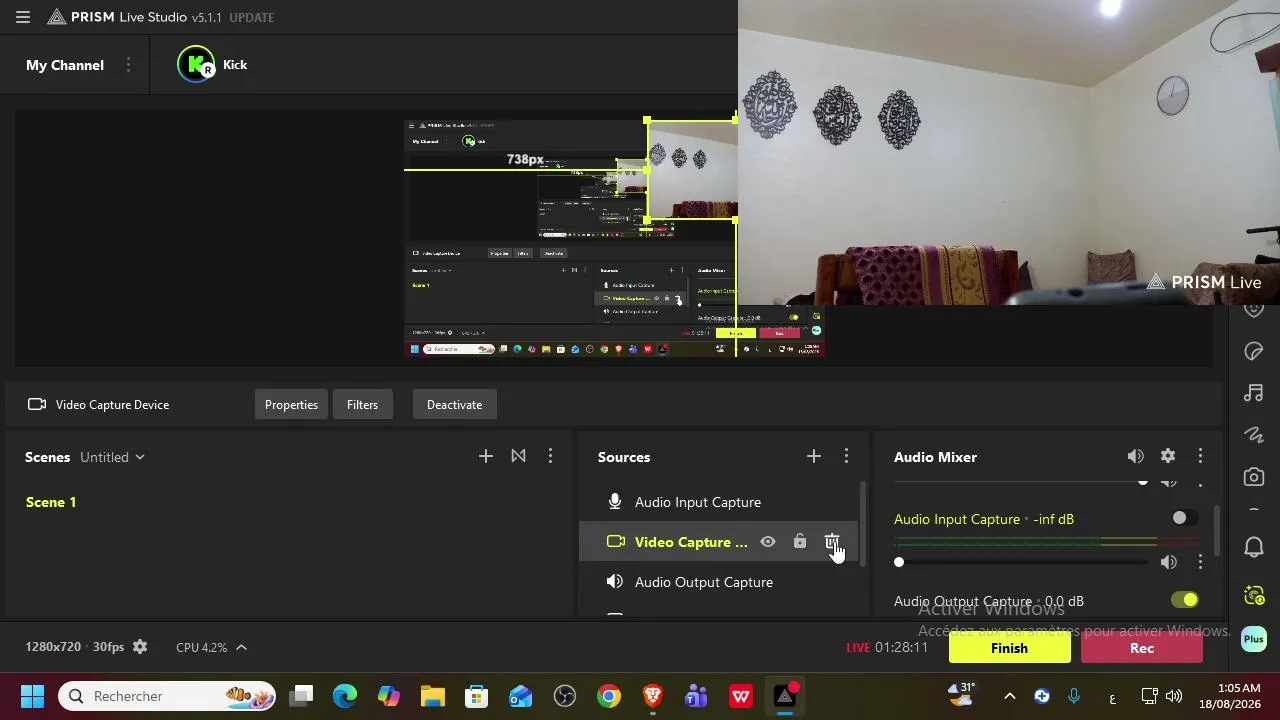Disable the Audio Output Capture switch

(1185, 600)
